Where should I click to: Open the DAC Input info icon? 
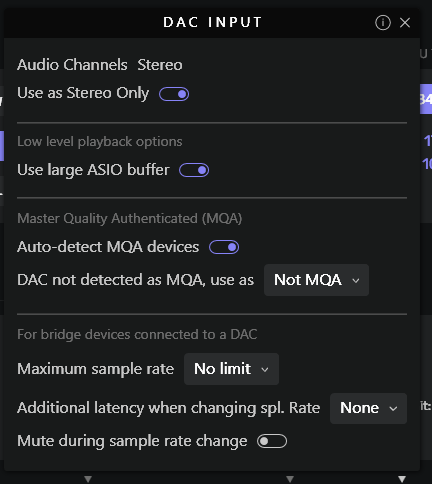[383, 23]
